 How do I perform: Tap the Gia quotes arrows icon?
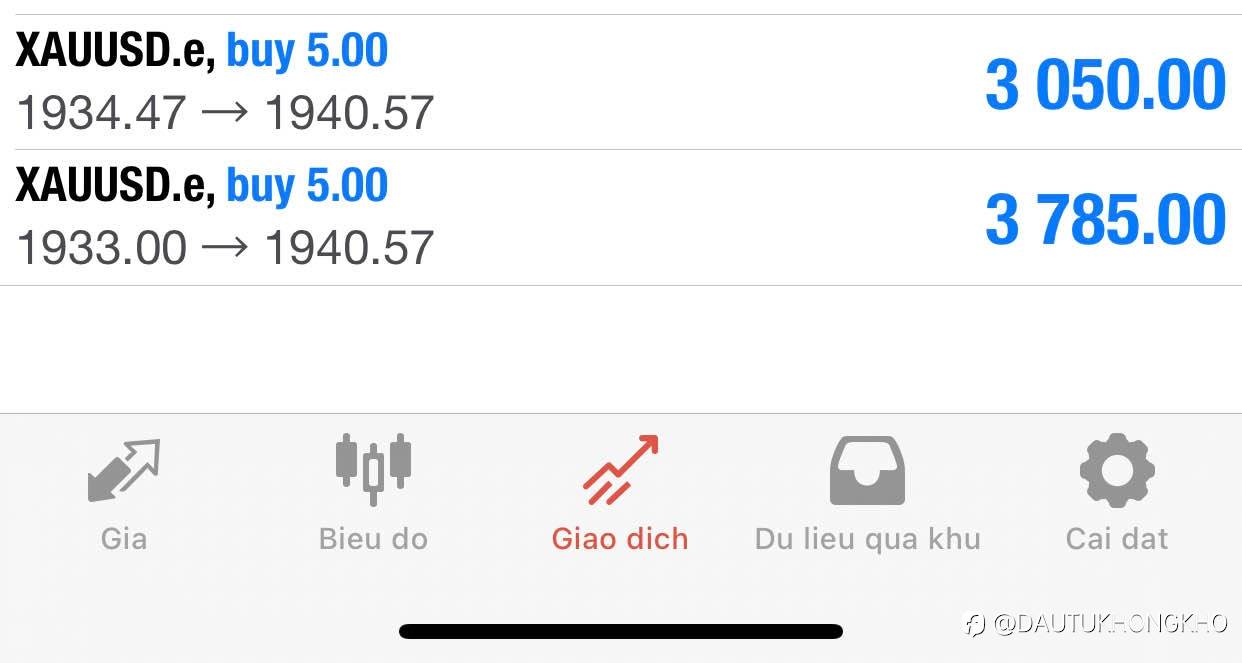click(124, 470)
